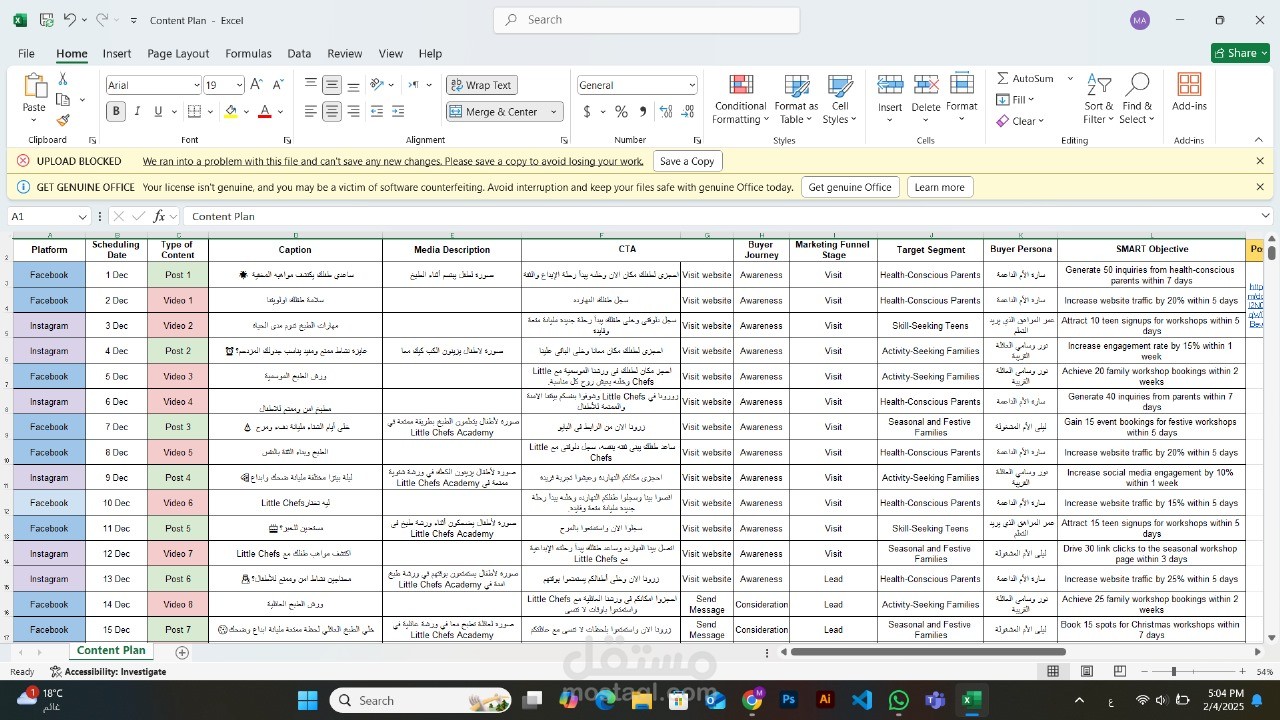Increase indent
The image size is (1280, 720).
tap(398, 111)
